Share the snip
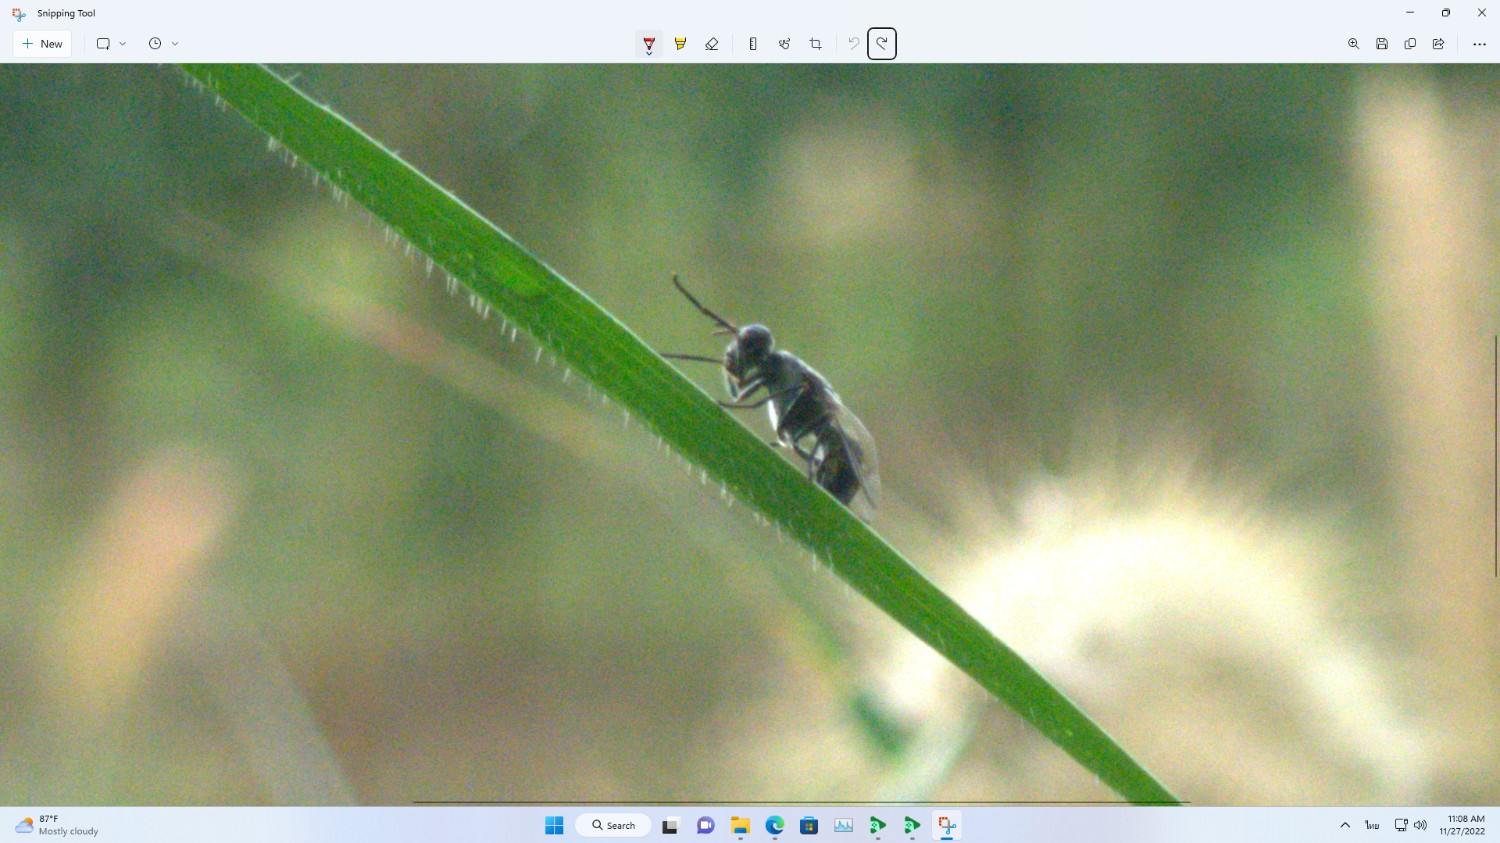Image resolution: width=1500 pixels, height=843 pixels. tap(1438, 44)
